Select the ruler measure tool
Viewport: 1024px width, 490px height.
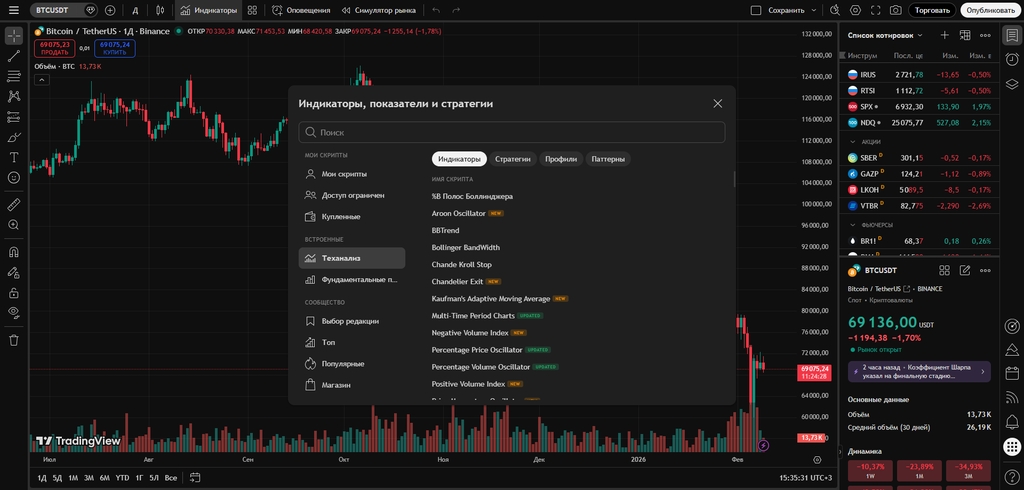pyautogui.click(x=14, y=205)
